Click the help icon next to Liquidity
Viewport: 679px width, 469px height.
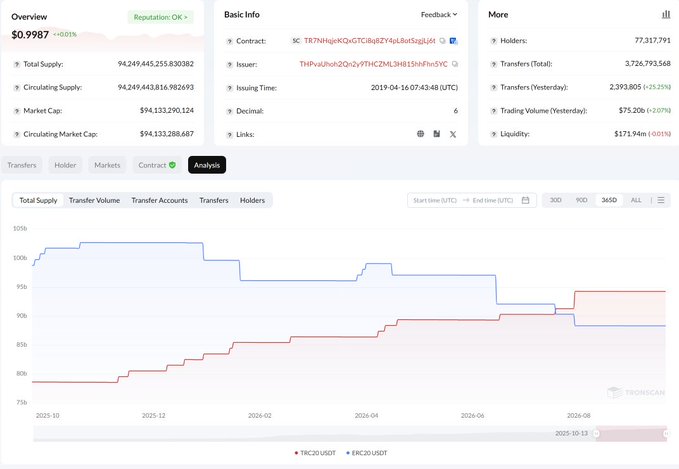click(494, 135)
